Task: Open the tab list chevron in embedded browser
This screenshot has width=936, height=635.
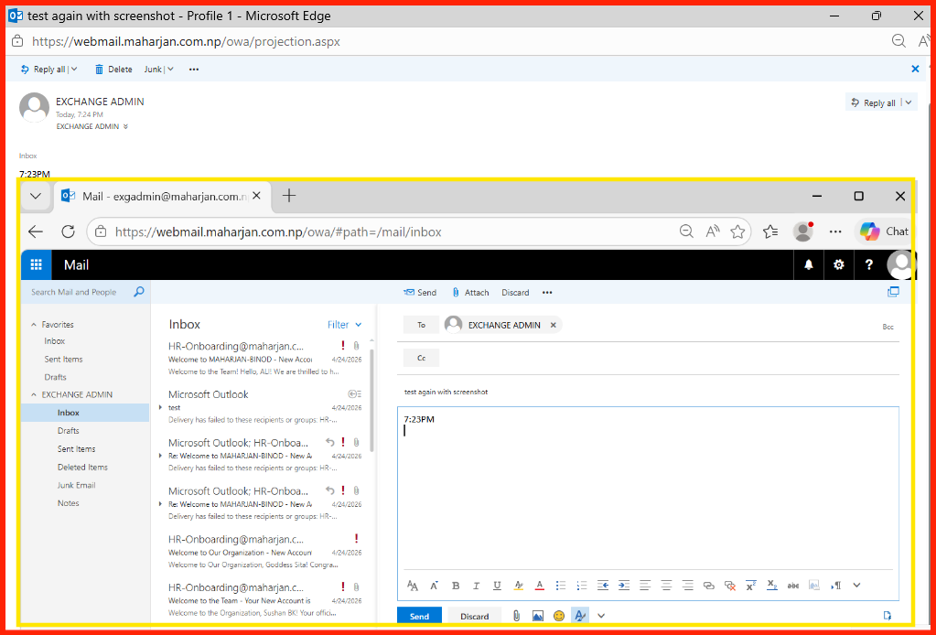Action: click(x=36, y=196)
